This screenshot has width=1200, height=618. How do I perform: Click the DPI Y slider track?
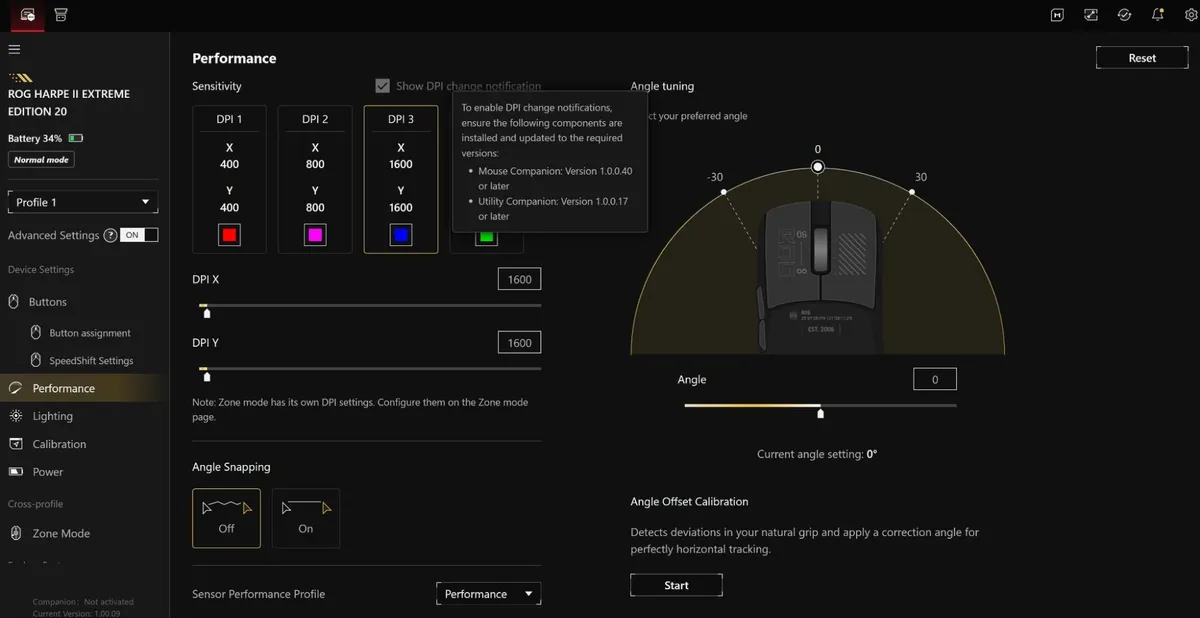point(370,369)
